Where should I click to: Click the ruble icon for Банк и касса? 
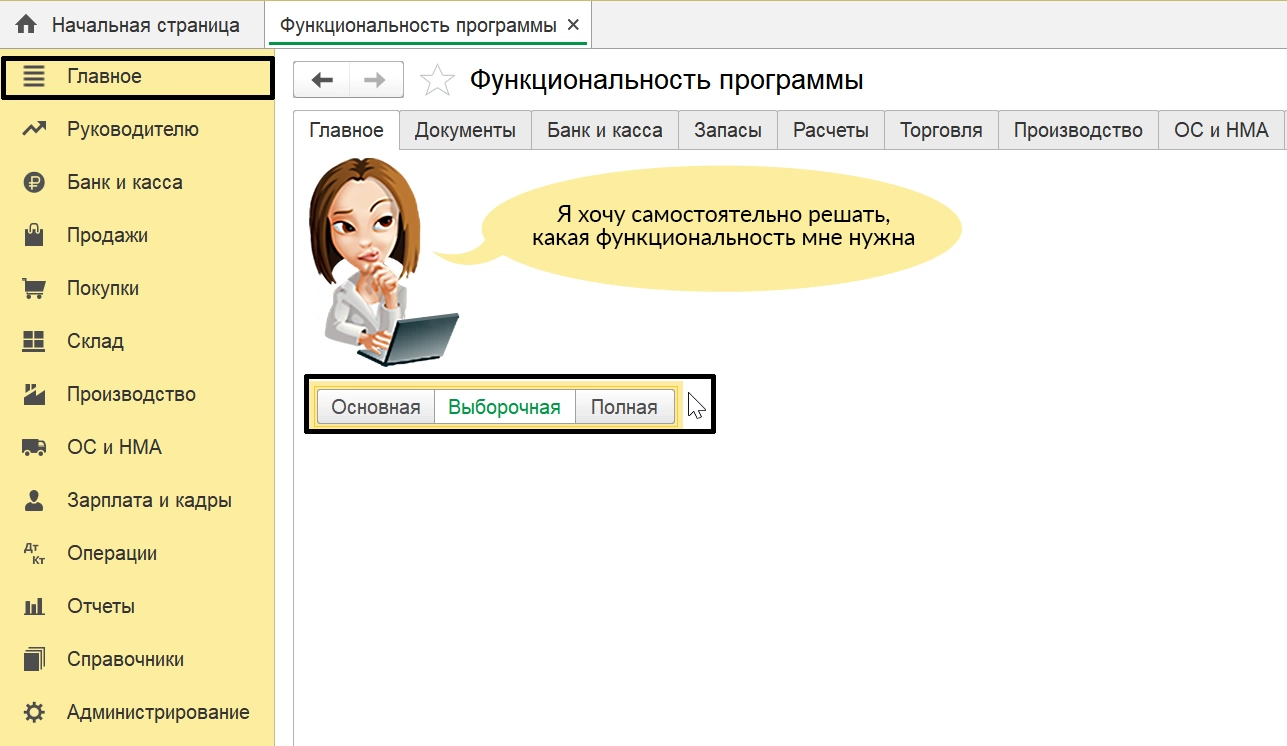35,183
